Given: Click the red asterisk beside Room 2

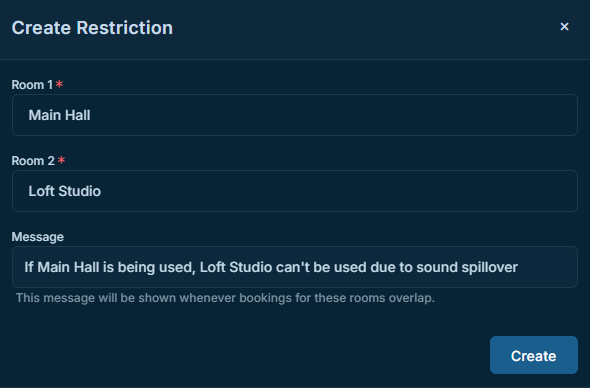Looking at the screenshot, I should pos(61,160).
